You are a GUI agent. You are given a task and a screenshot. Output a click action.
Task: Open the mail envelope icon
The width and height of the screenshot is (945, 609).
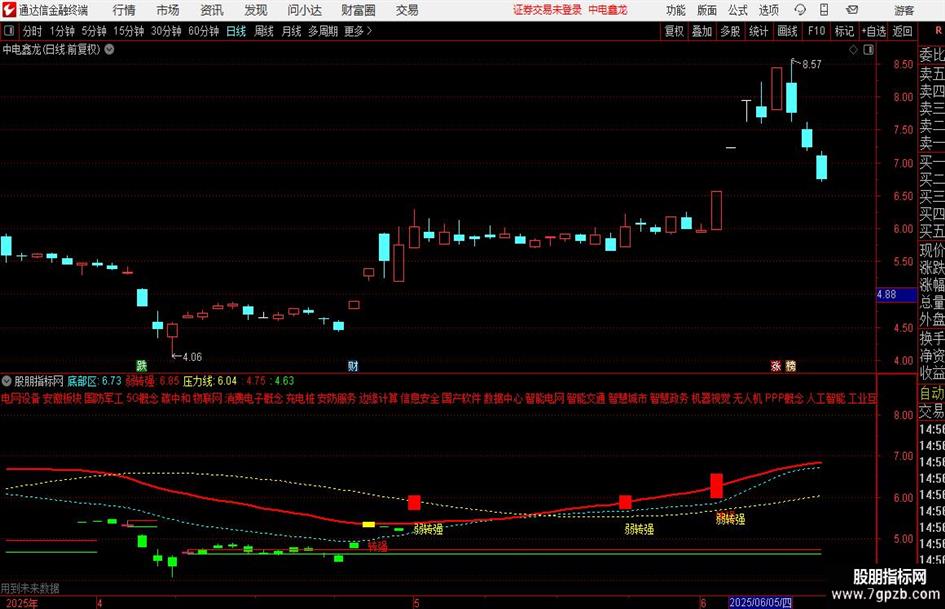(852, 10)
